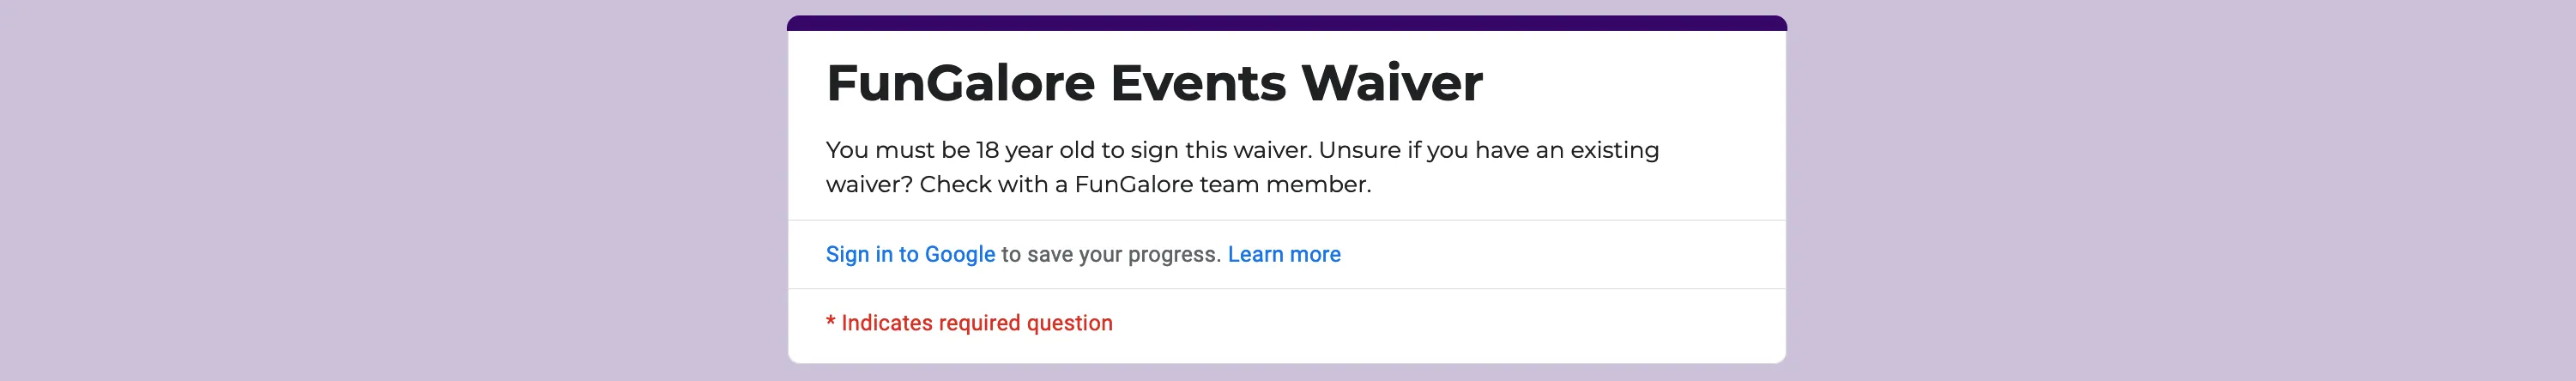The width and height of the screenshot is (2576, 381).
Task: Open the Learn more link
Action: [1283, 255]
